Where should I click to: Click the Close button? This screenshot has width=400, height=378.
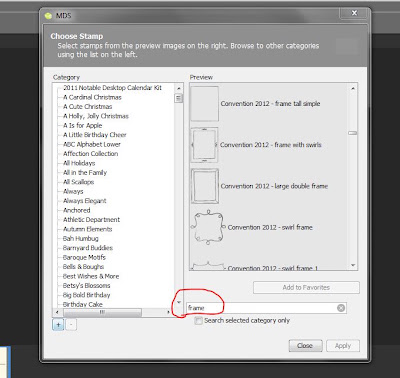click(x=305, y=346)
